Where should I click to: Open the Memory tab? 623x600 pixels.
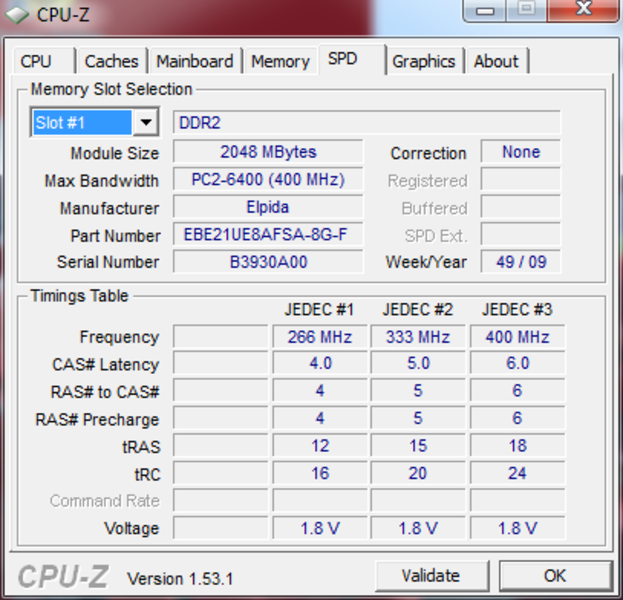point(281,61)
